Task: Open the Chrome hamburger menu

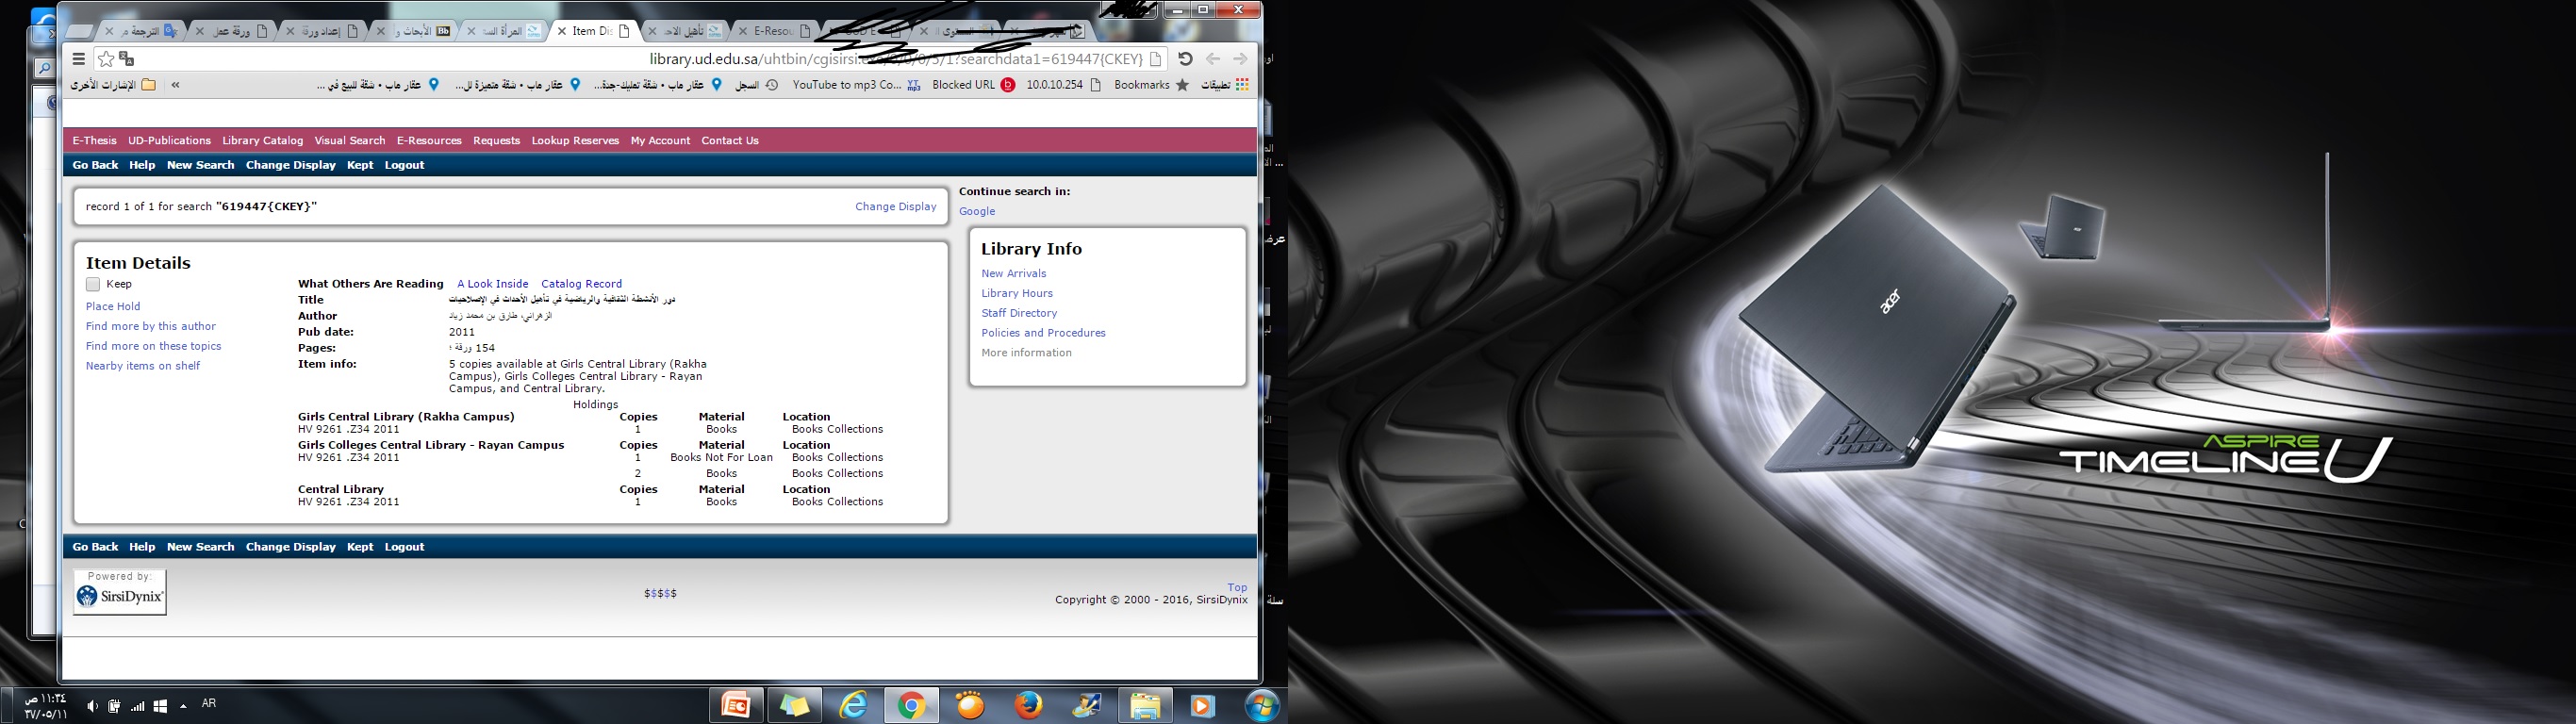Action: click(x=79, y=59)
